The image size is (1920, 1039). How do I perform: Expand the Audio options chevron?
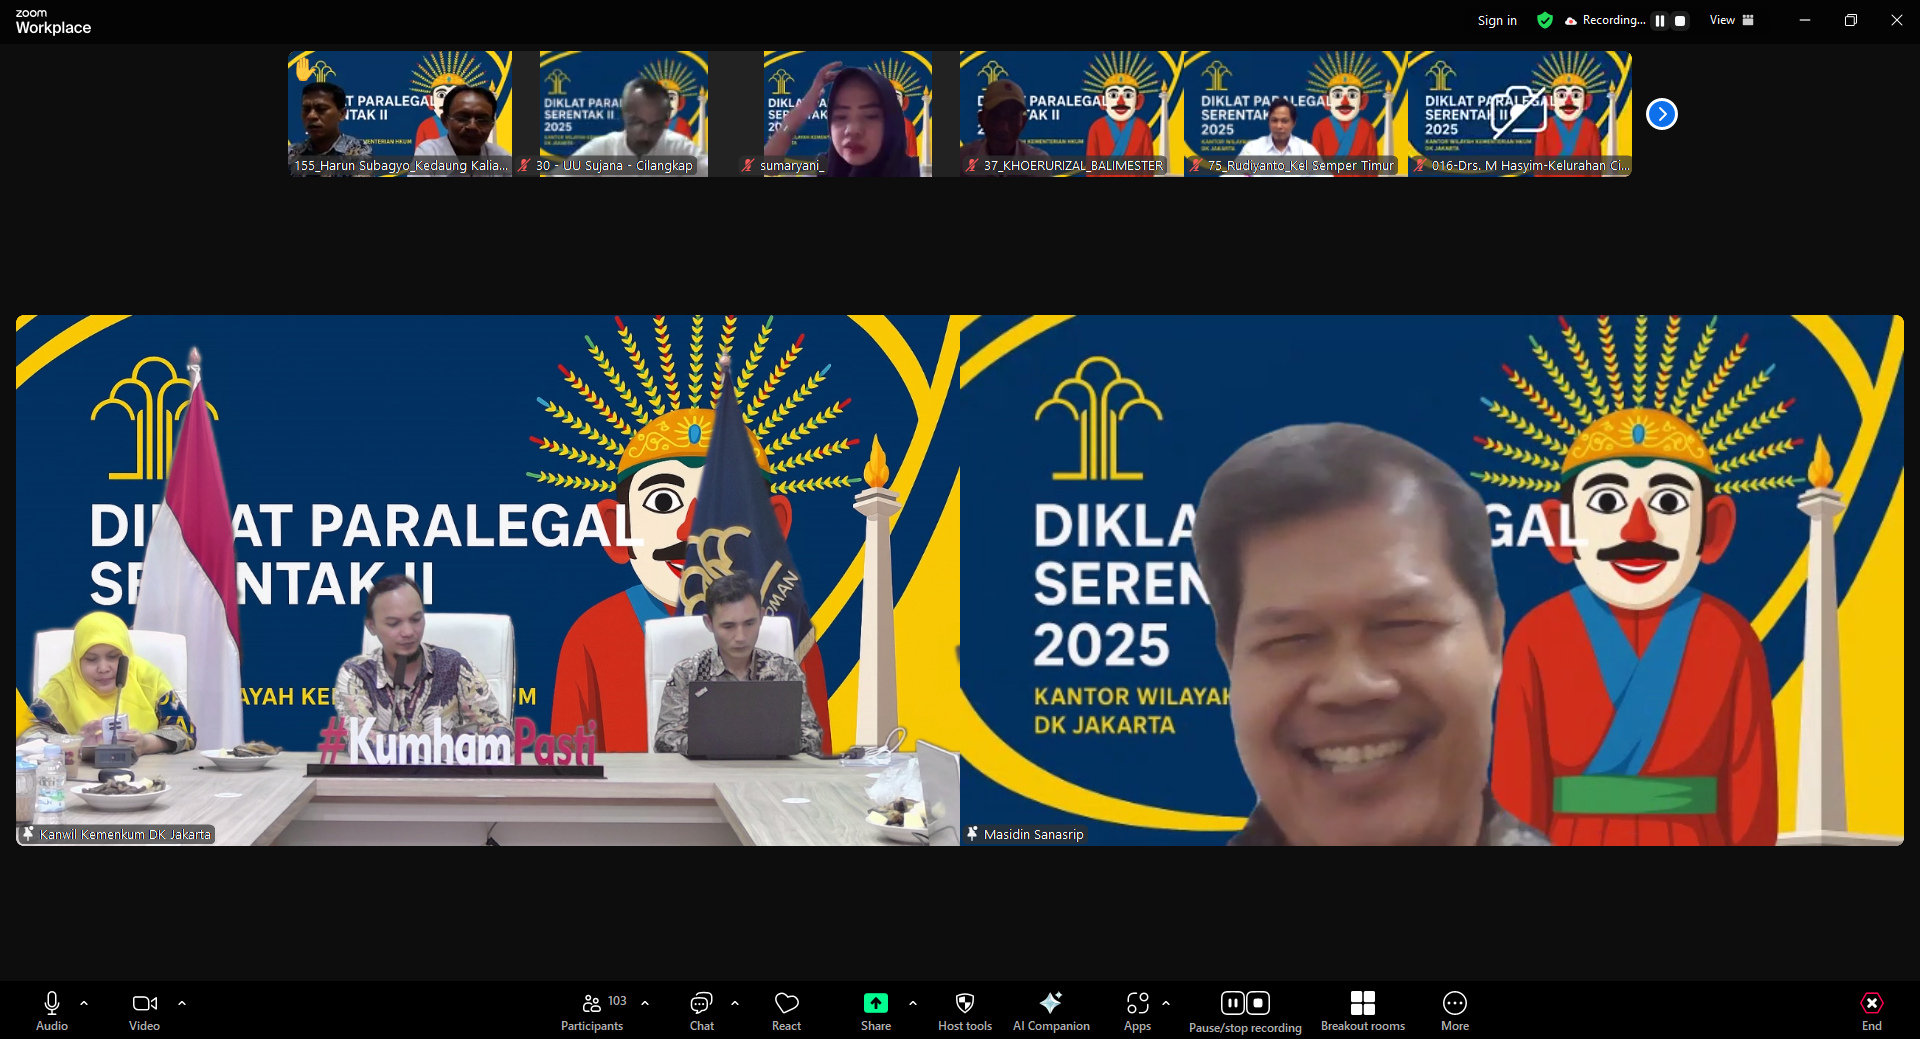pos(84,1003)
